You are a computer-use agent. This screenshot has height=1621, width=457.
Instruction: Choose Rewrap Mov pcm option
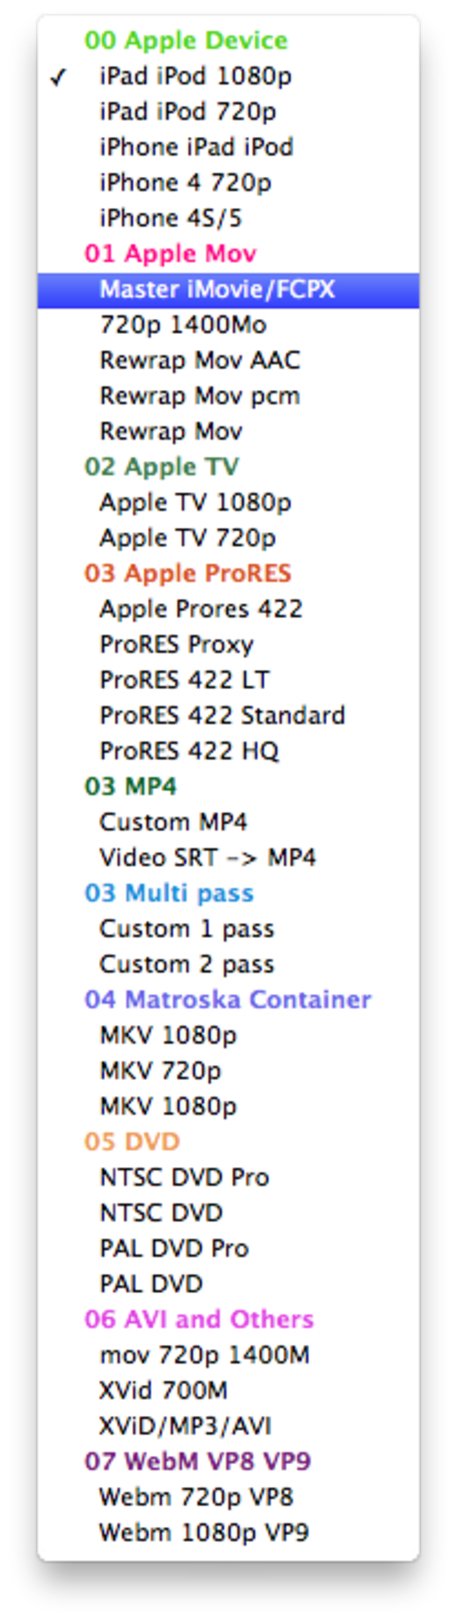click(x=228, y=396)
